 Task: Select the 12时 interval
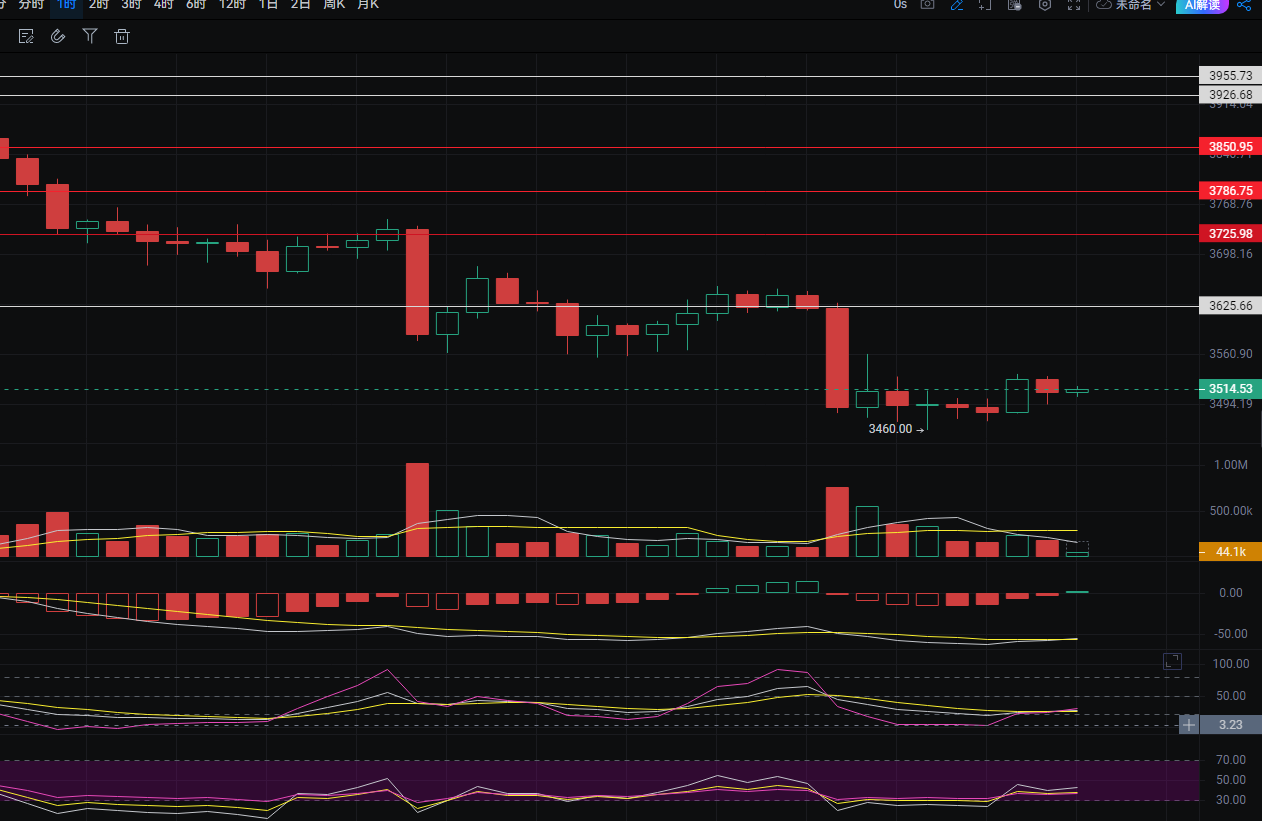[x=232, y=5]
